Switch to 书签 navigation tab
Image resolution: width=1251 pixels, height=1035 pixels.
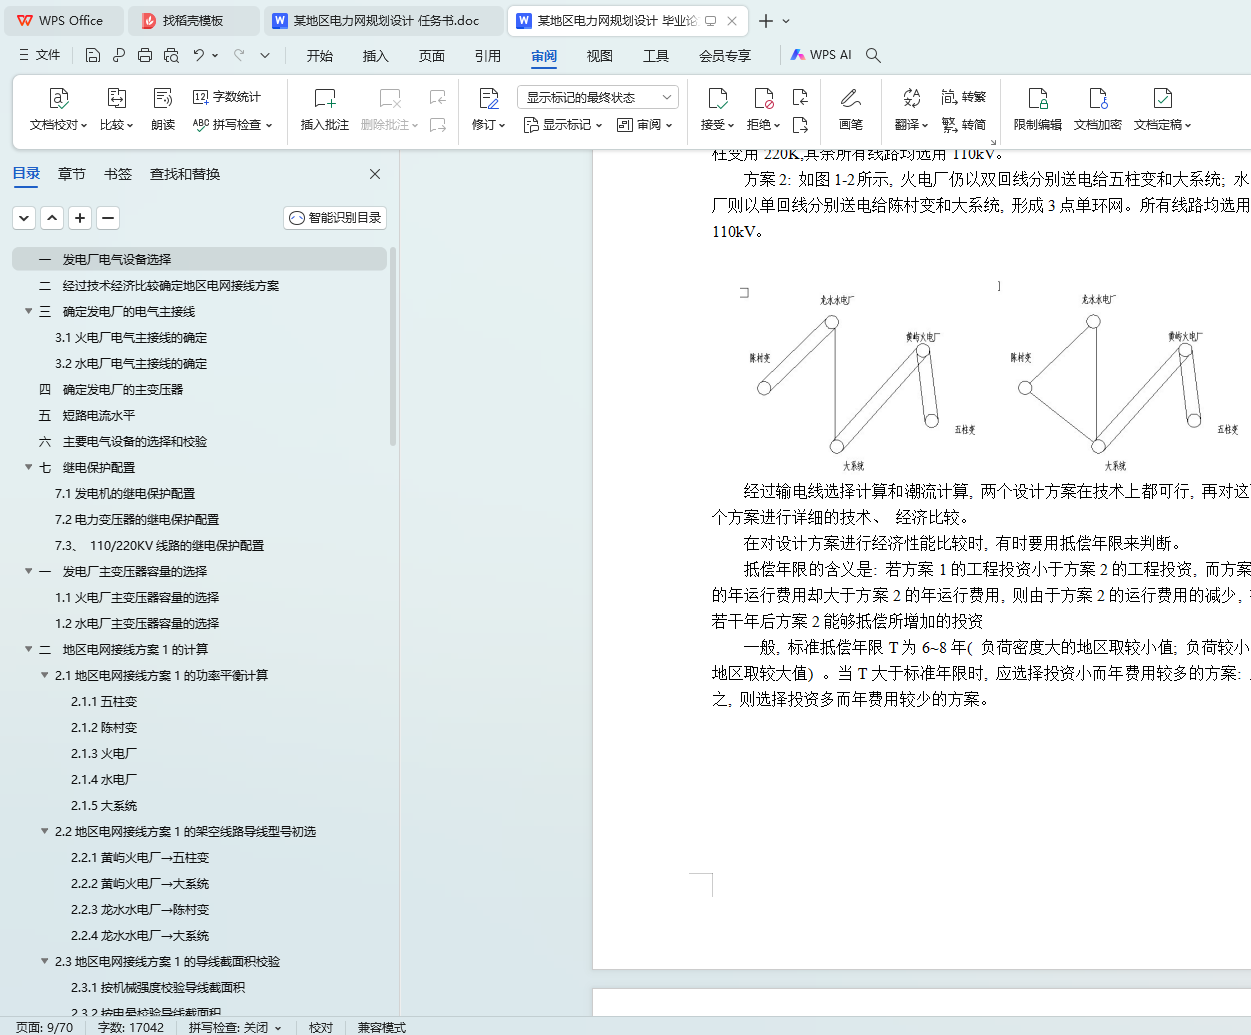pyautogui.click(x=118, y=174)
